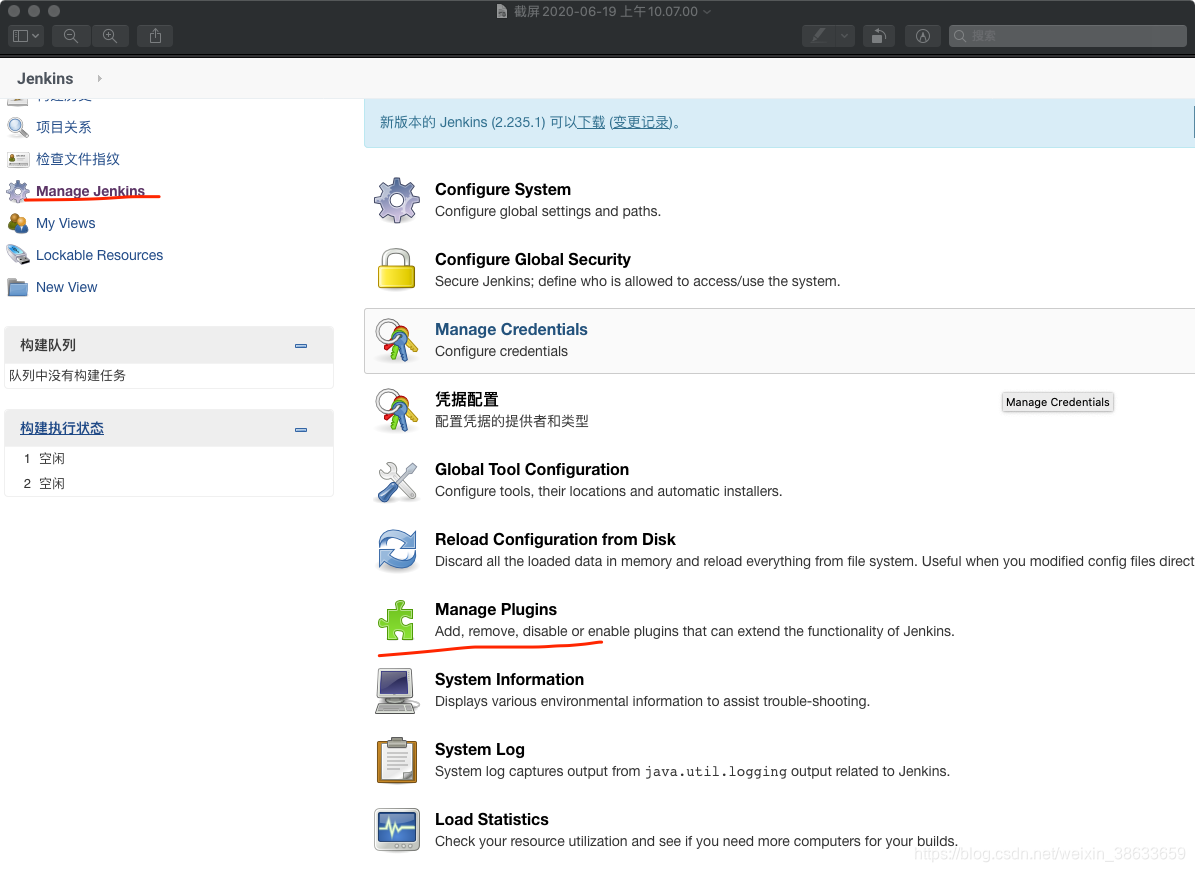This screenshot has height=872, width=1195.
Task: Click the Configure System gear icon
Action: tap(396, 200)
